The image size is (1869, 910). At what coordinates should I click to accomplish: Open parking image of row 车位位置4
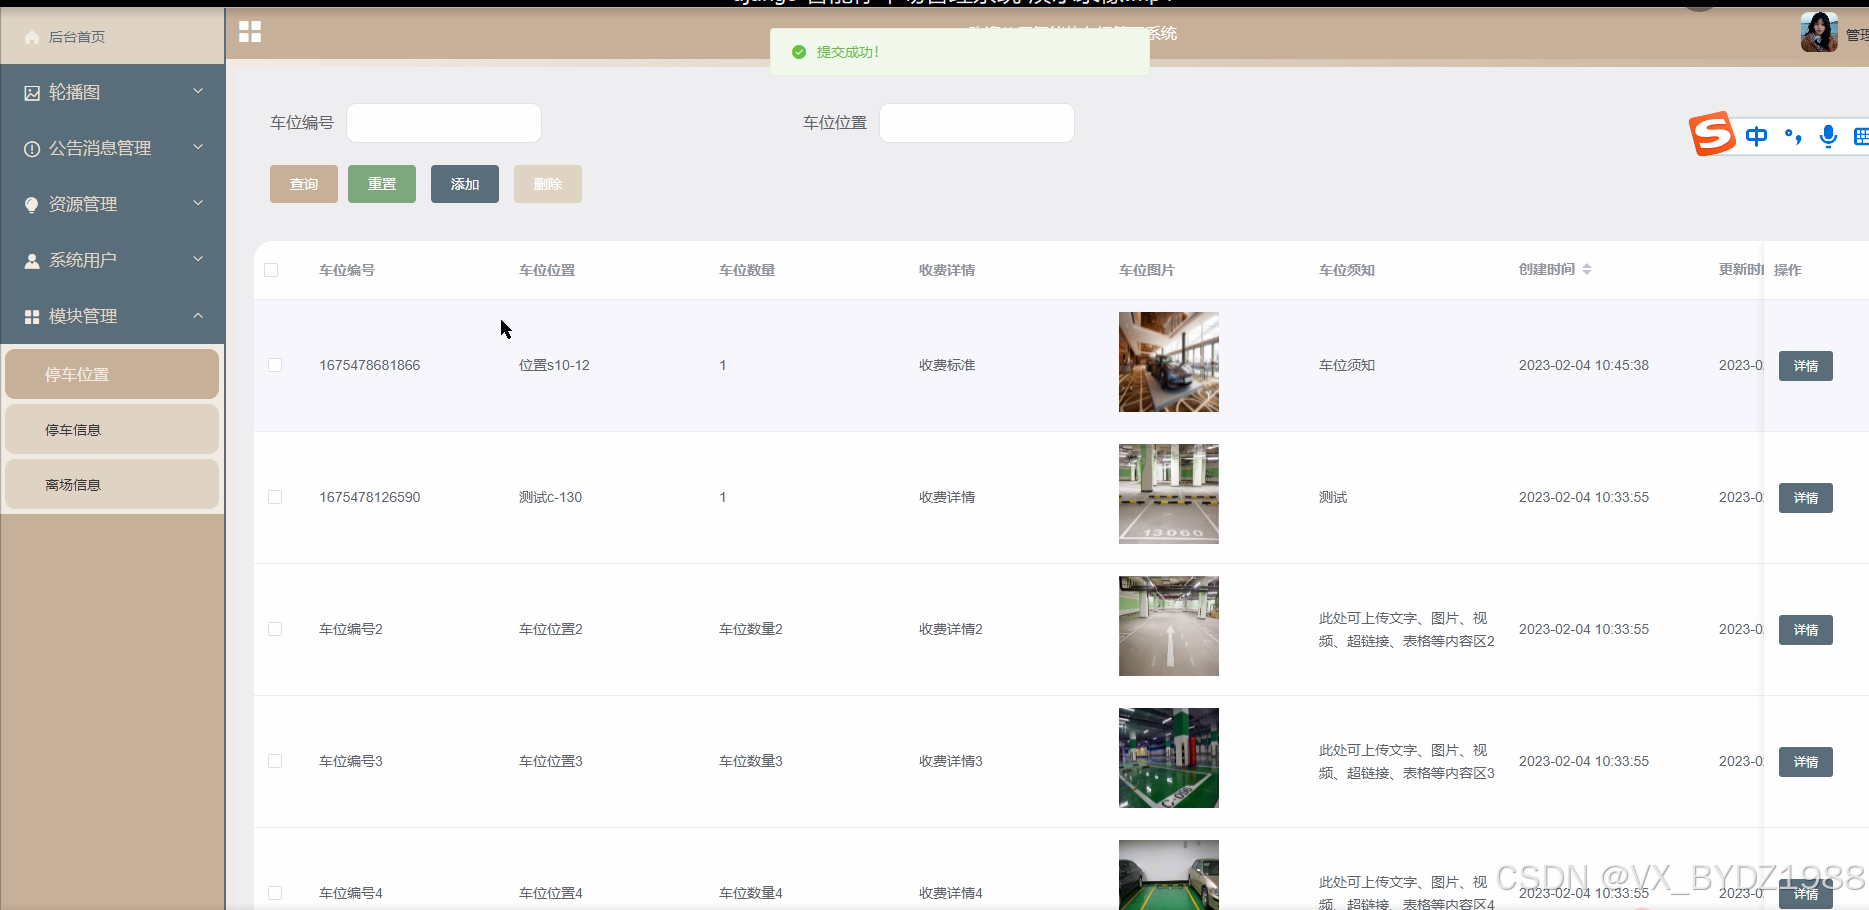1169,875
